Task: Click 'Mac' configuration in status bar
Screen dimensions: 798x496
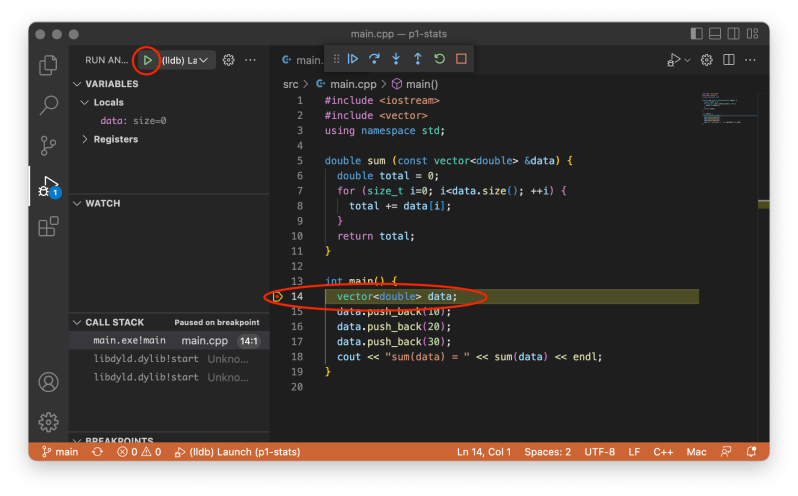Action: [x=696, y=452]
